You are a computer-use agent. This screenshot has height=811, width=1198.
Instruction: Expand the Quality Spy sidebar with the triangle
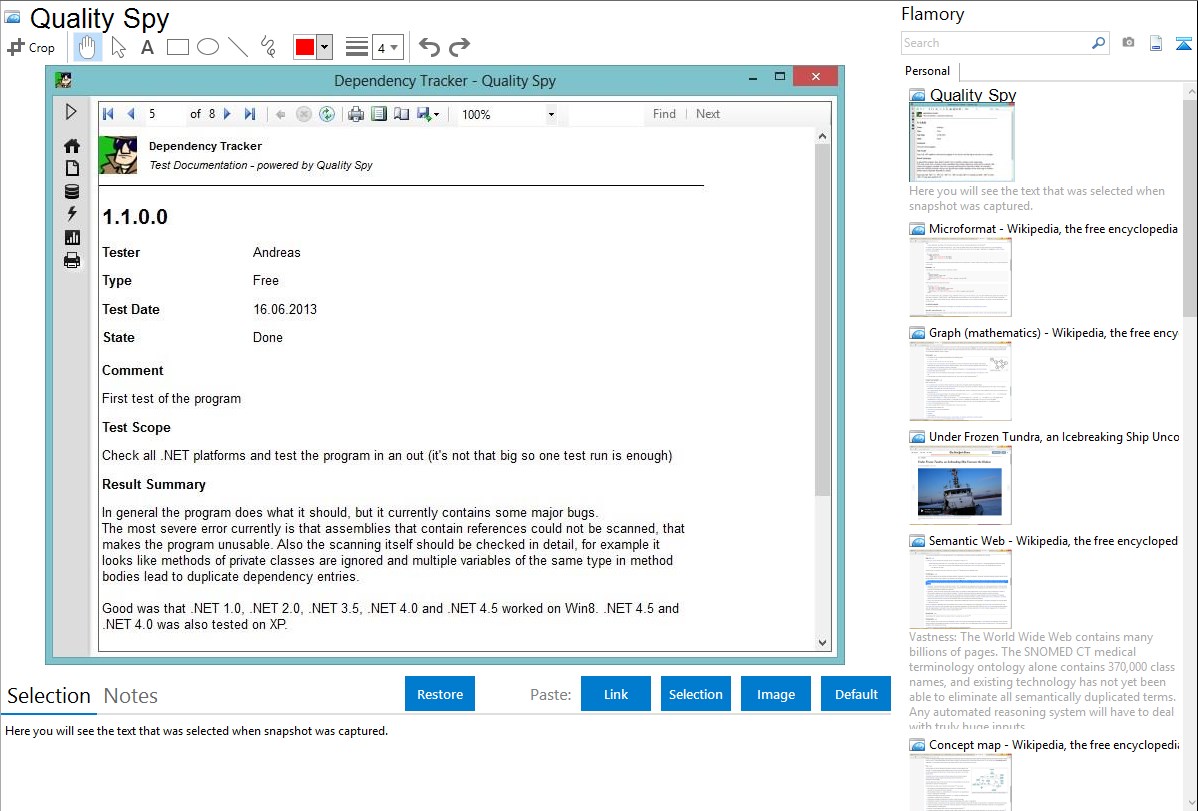coord(71,112)
